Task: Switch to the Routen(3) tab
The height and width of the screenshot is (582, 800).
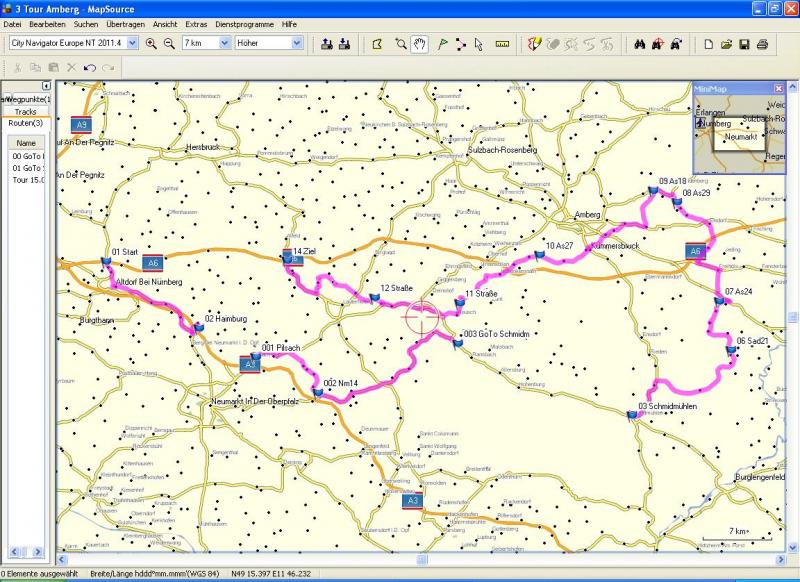Action: click(26, 123)
